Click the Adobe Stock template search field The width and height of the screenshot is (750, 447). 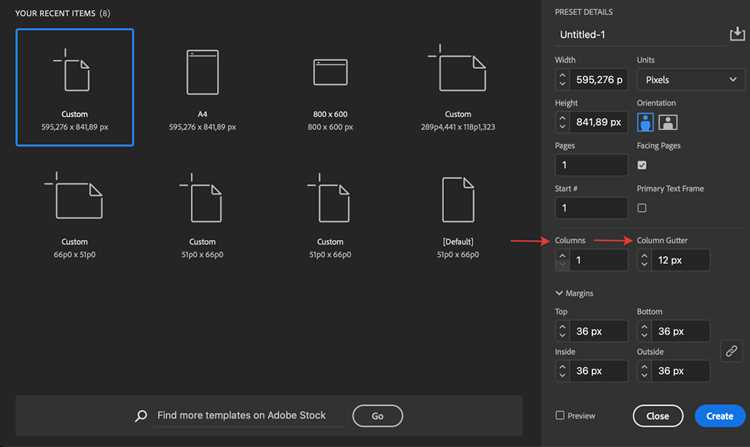tap(247, 415)
